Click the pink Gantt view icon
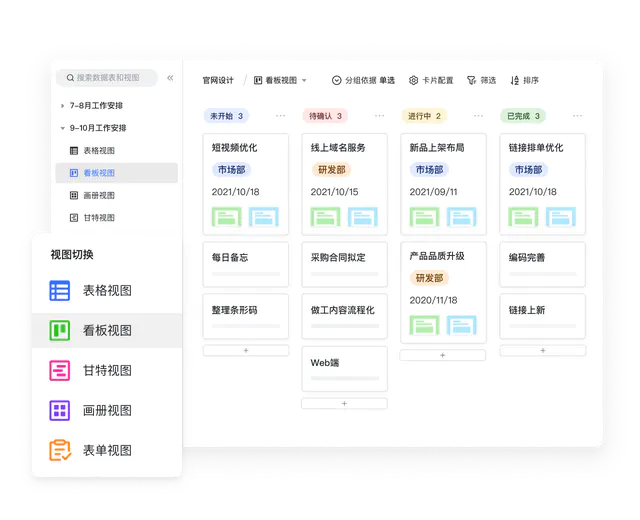The image size is (640, 520). click(60, 371)
